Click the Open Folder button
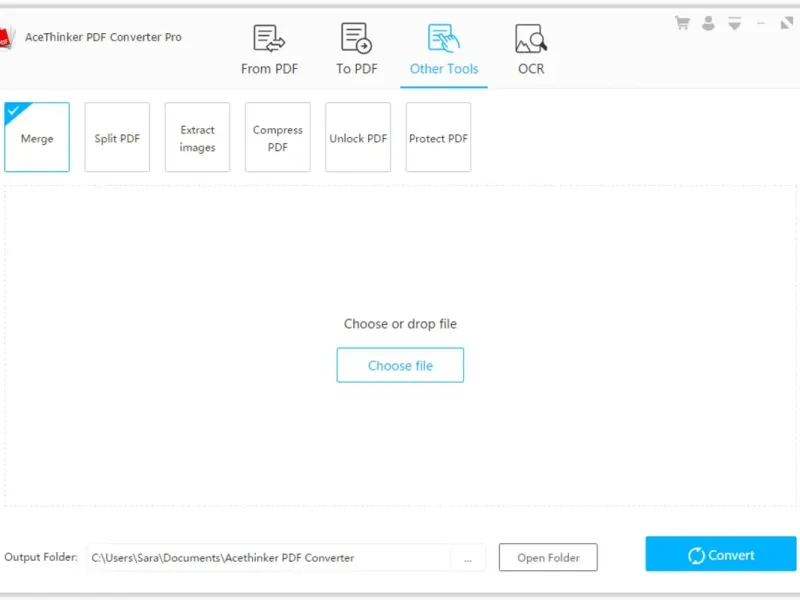This screenshot has height=600, width=800. pyautogui.click(x=548, y=558)
